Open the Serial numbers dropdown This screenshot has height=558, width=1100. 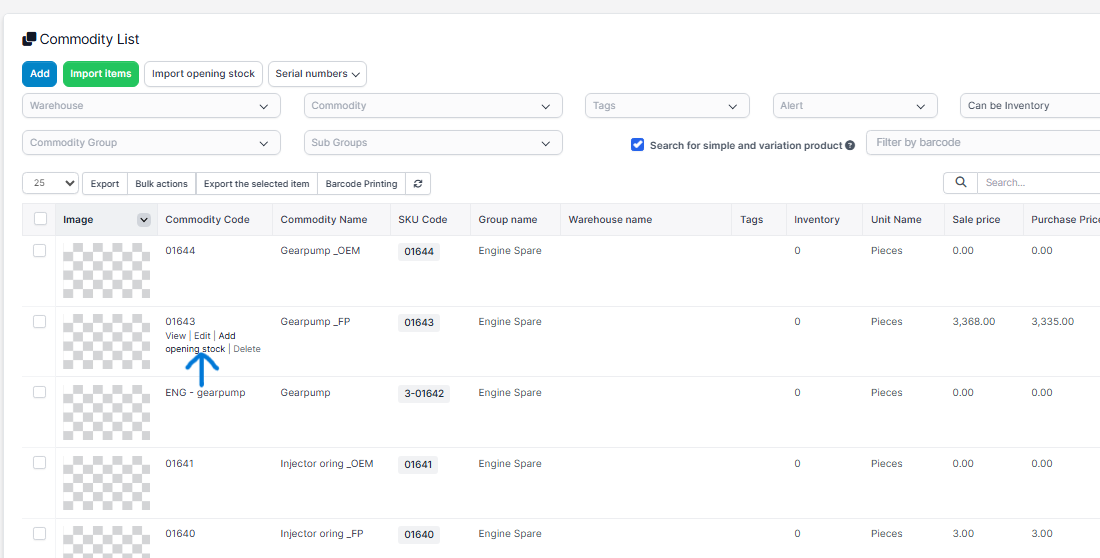[x=317, y=74]
